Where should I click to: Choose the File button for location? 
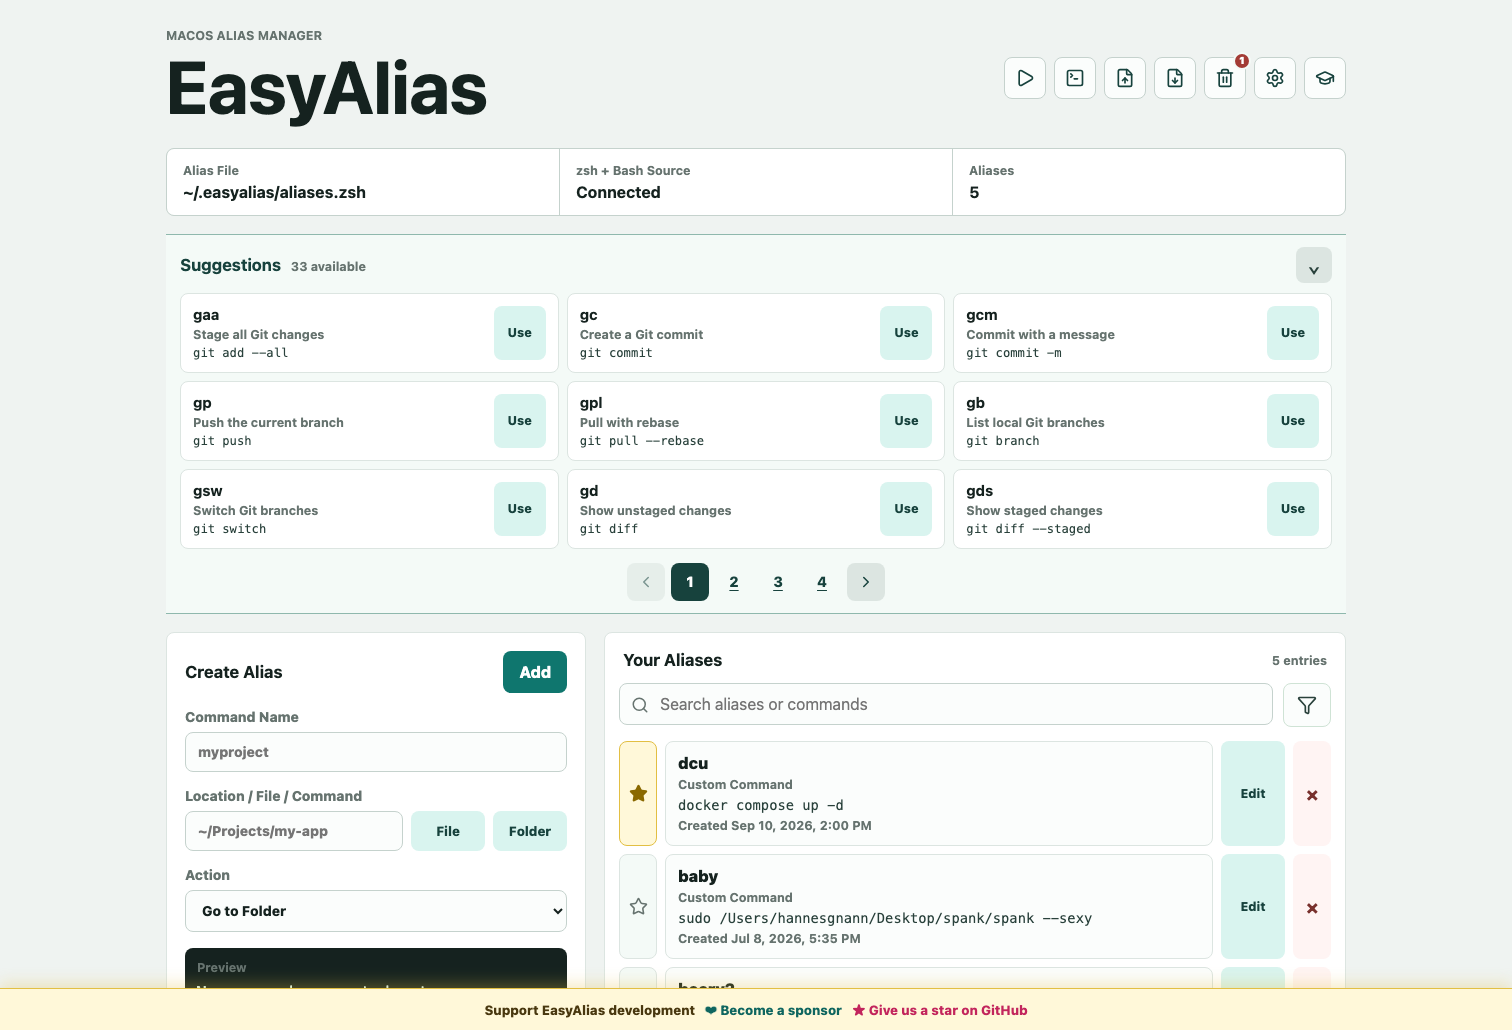448,831
